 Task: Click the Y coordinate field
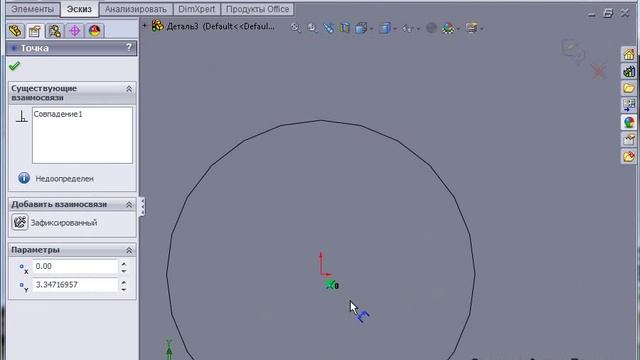(x=75, y=284)
